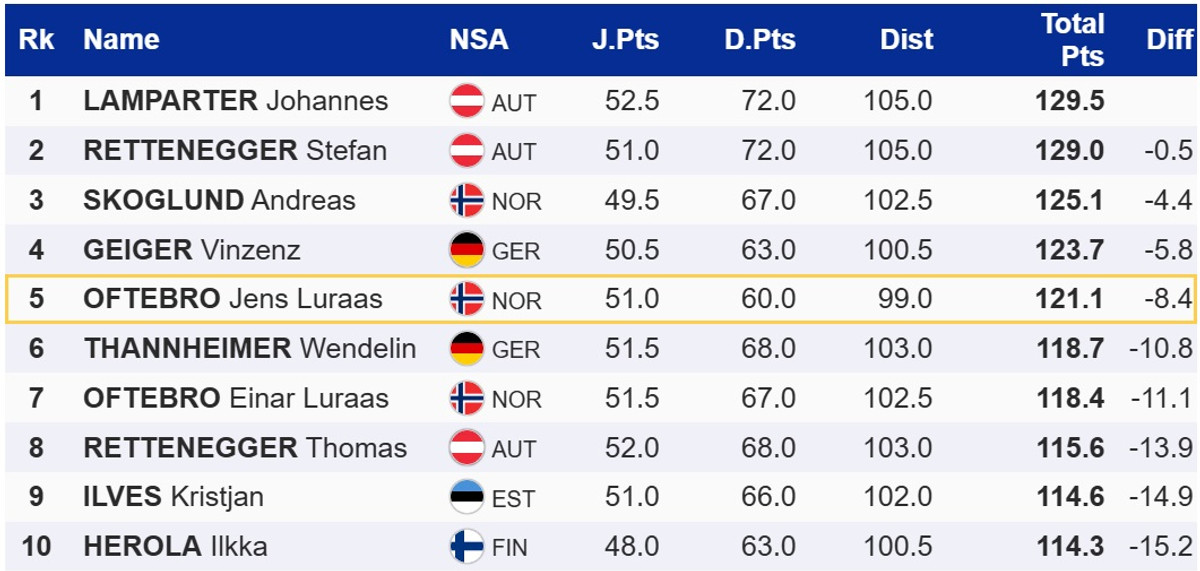This screenshot has height=571, width=1200.
Task: Click Austria flag icon in Rettenegger Thomas row
Action: [467, 447]
